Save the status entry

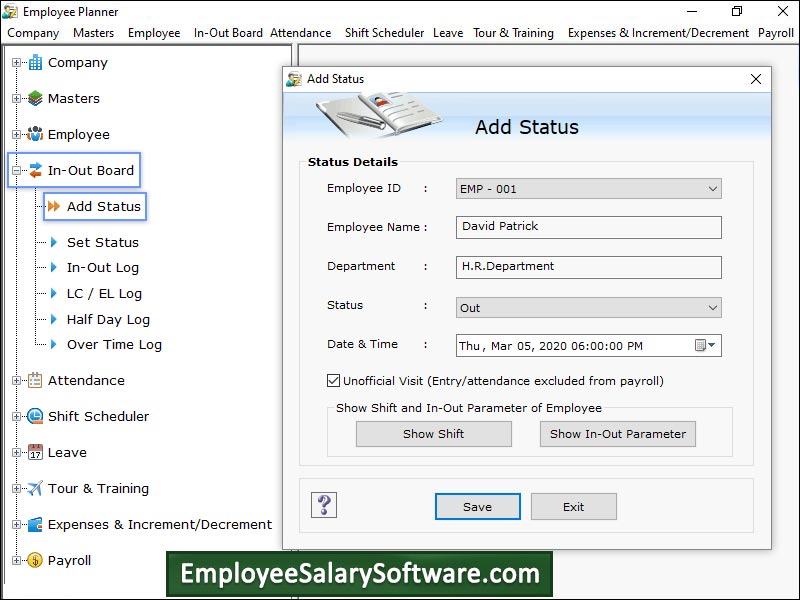[x=477, y=507]
